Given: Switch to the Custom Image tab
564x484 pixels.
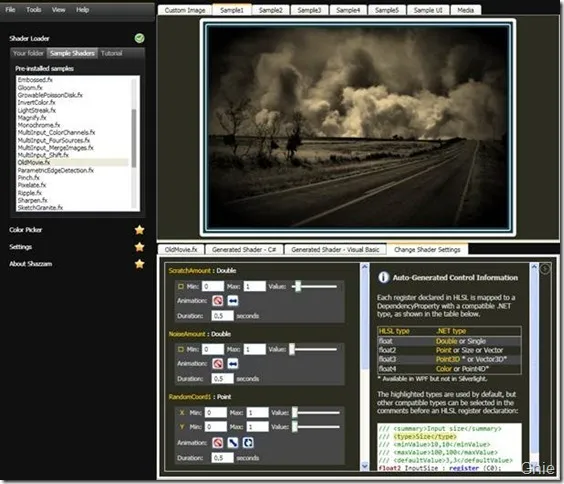Looking at the screenshot, I should [185, 10].
